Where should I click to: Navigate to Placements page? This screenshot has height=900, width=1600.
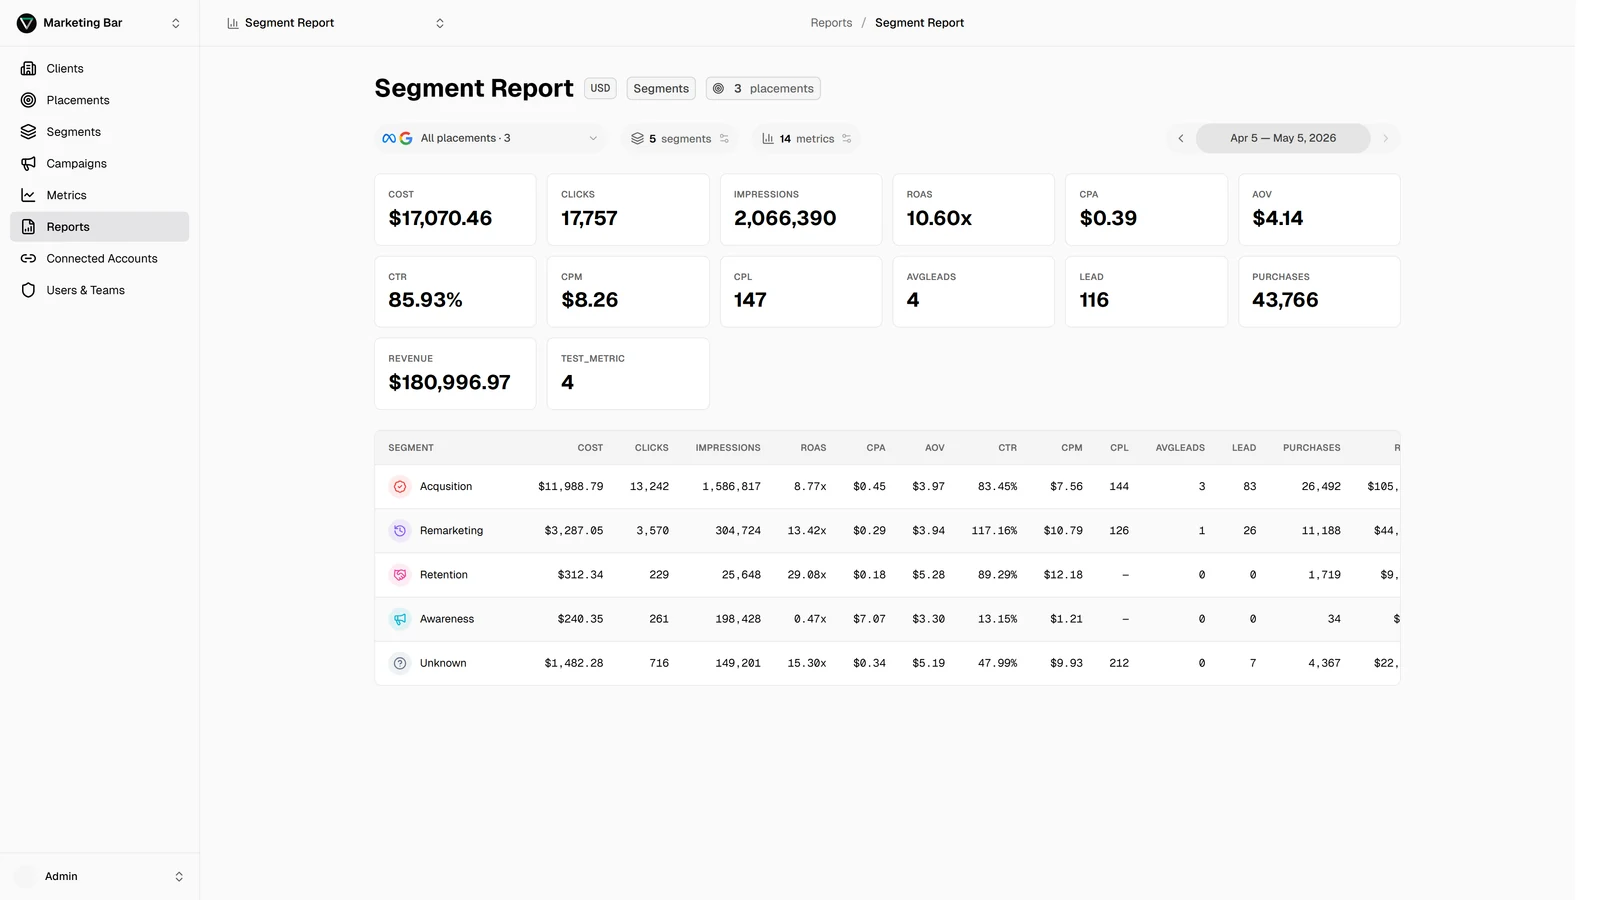pyautogui.click(x=100, y=100)
